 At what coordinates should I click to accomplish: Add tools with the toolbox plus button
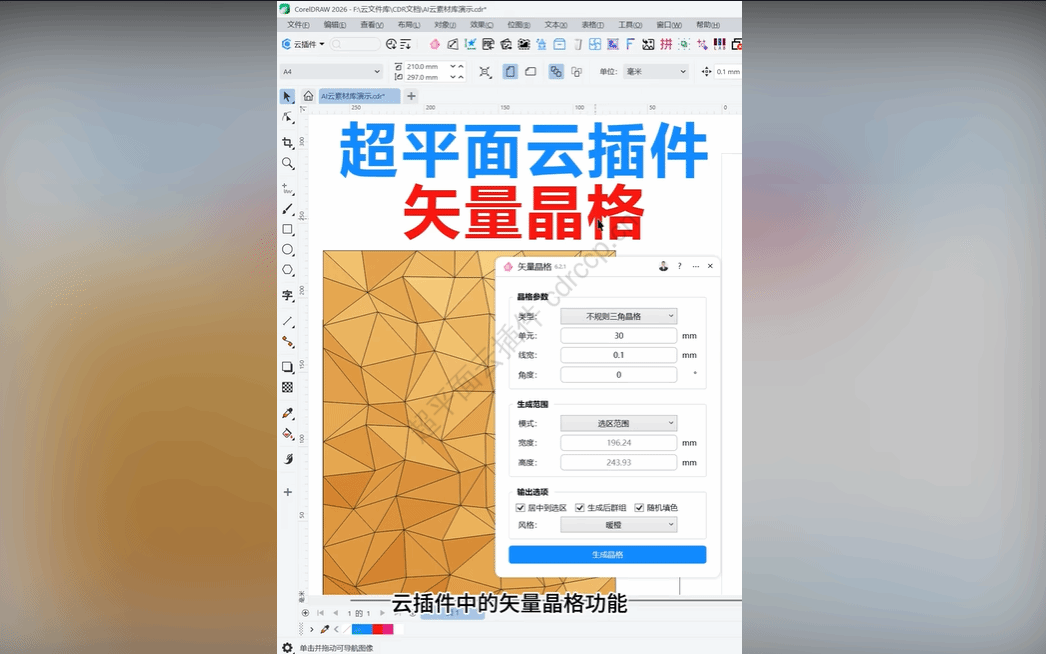point(288,493)
